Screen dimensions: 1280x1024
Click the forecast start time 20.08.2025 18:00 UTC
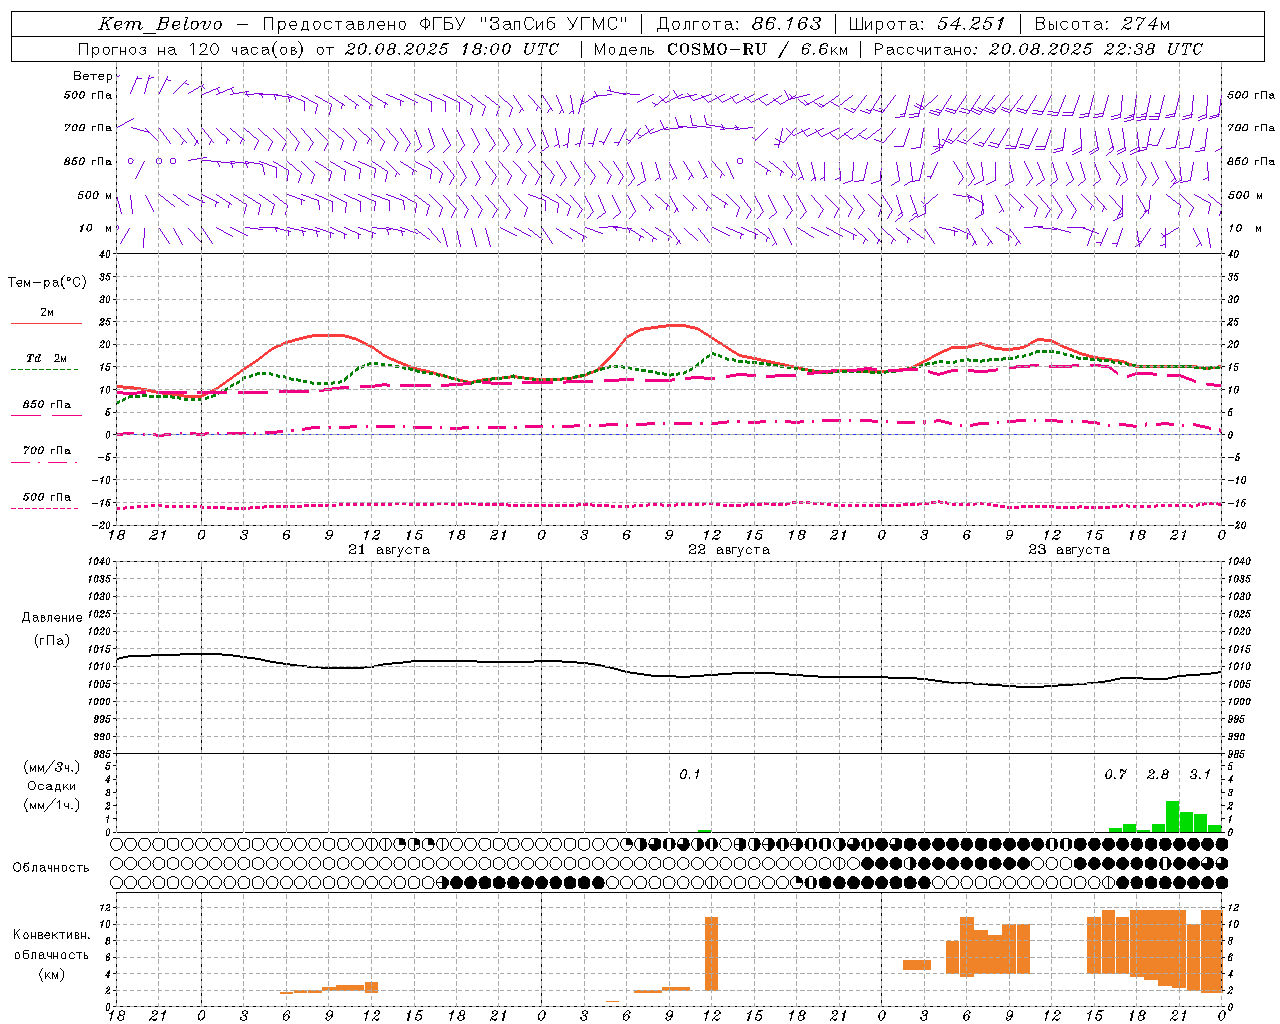(x=451, y=49)
